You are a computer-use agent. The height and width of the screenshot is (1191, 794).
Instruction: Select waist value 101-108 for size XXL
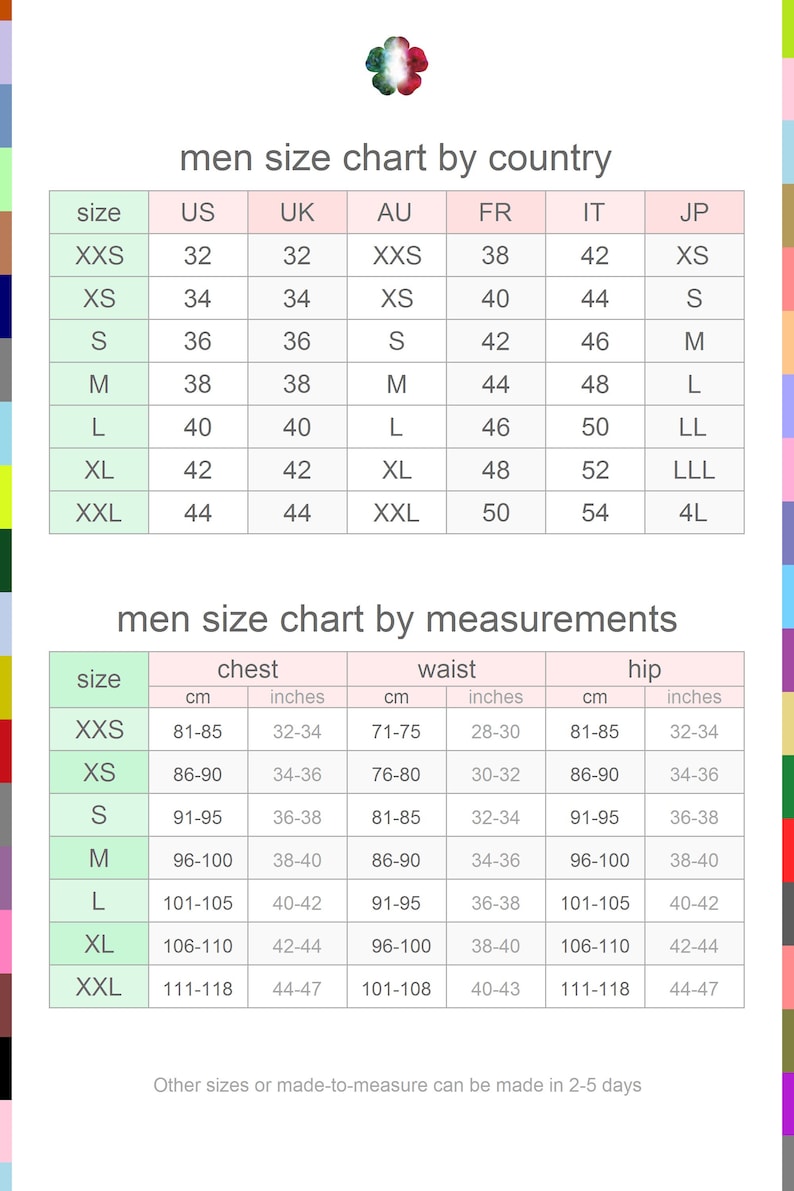click(x=396, y=987)
